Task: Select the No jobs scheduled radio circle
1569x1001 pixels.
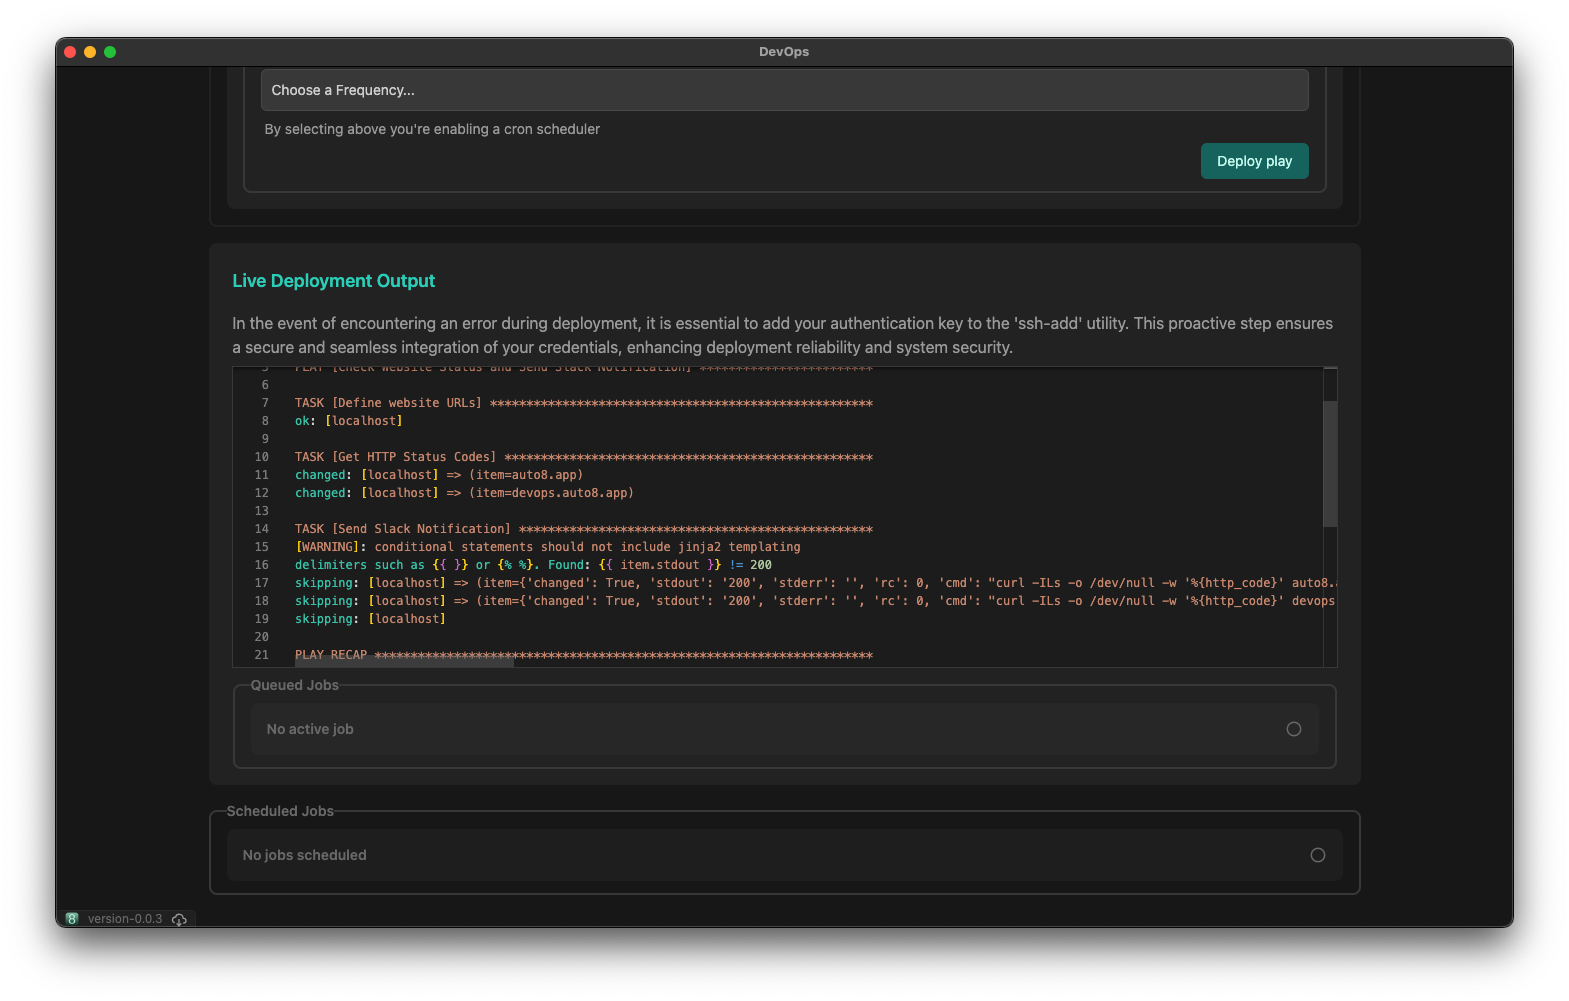Action: pos(1318,855)
